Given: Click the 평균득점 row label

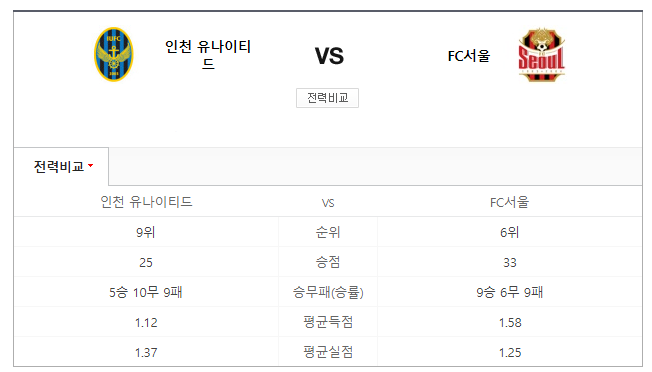Looking at the screenshot, I should pyautogui.click(x=328, y=322).
